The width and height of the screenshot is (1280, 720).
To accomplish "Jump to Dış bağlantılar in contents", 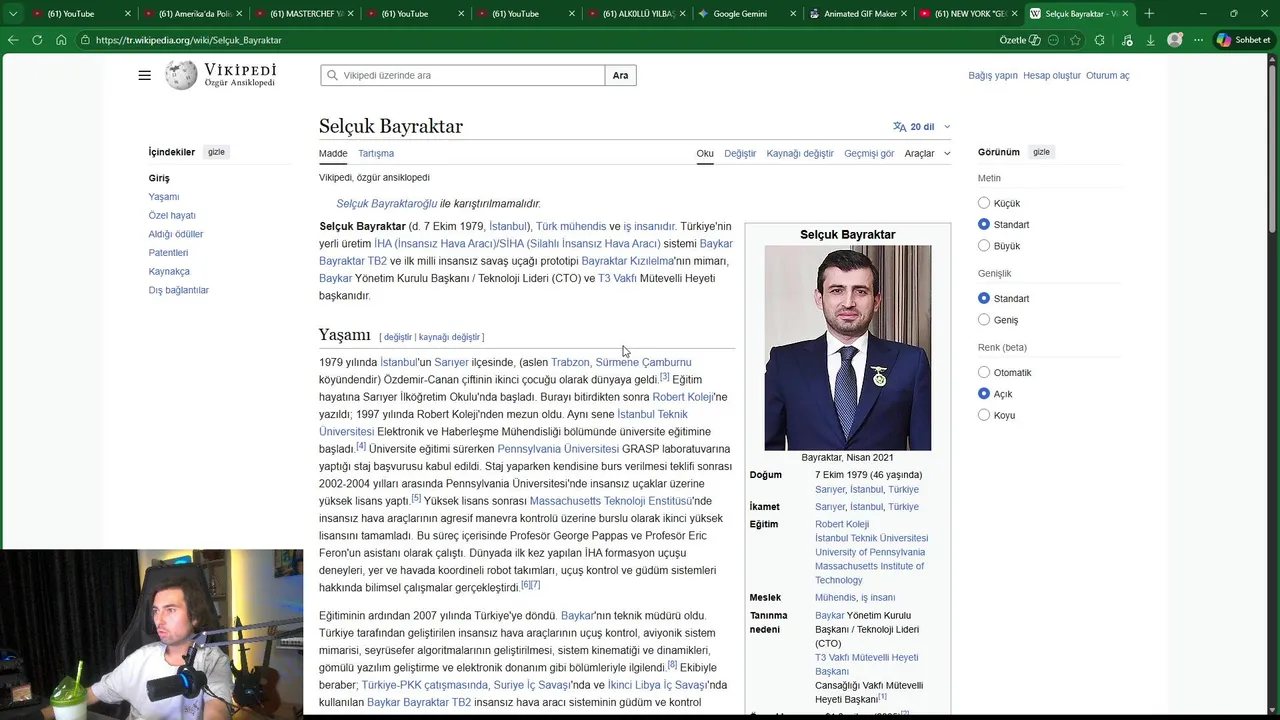I will tap(179, 290).
